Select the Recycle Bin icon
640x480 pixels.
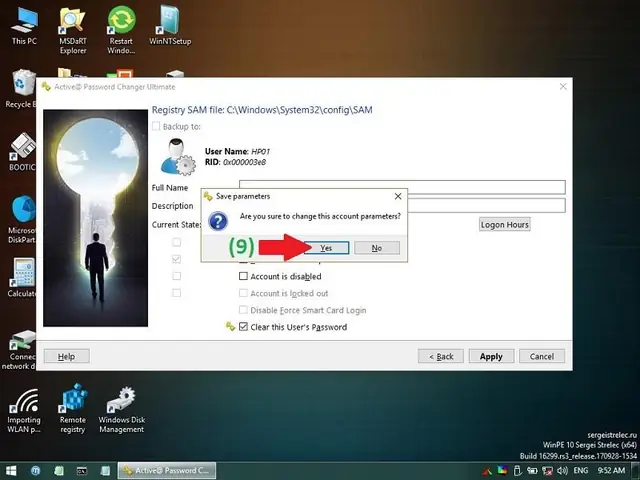tap(21, 89)
